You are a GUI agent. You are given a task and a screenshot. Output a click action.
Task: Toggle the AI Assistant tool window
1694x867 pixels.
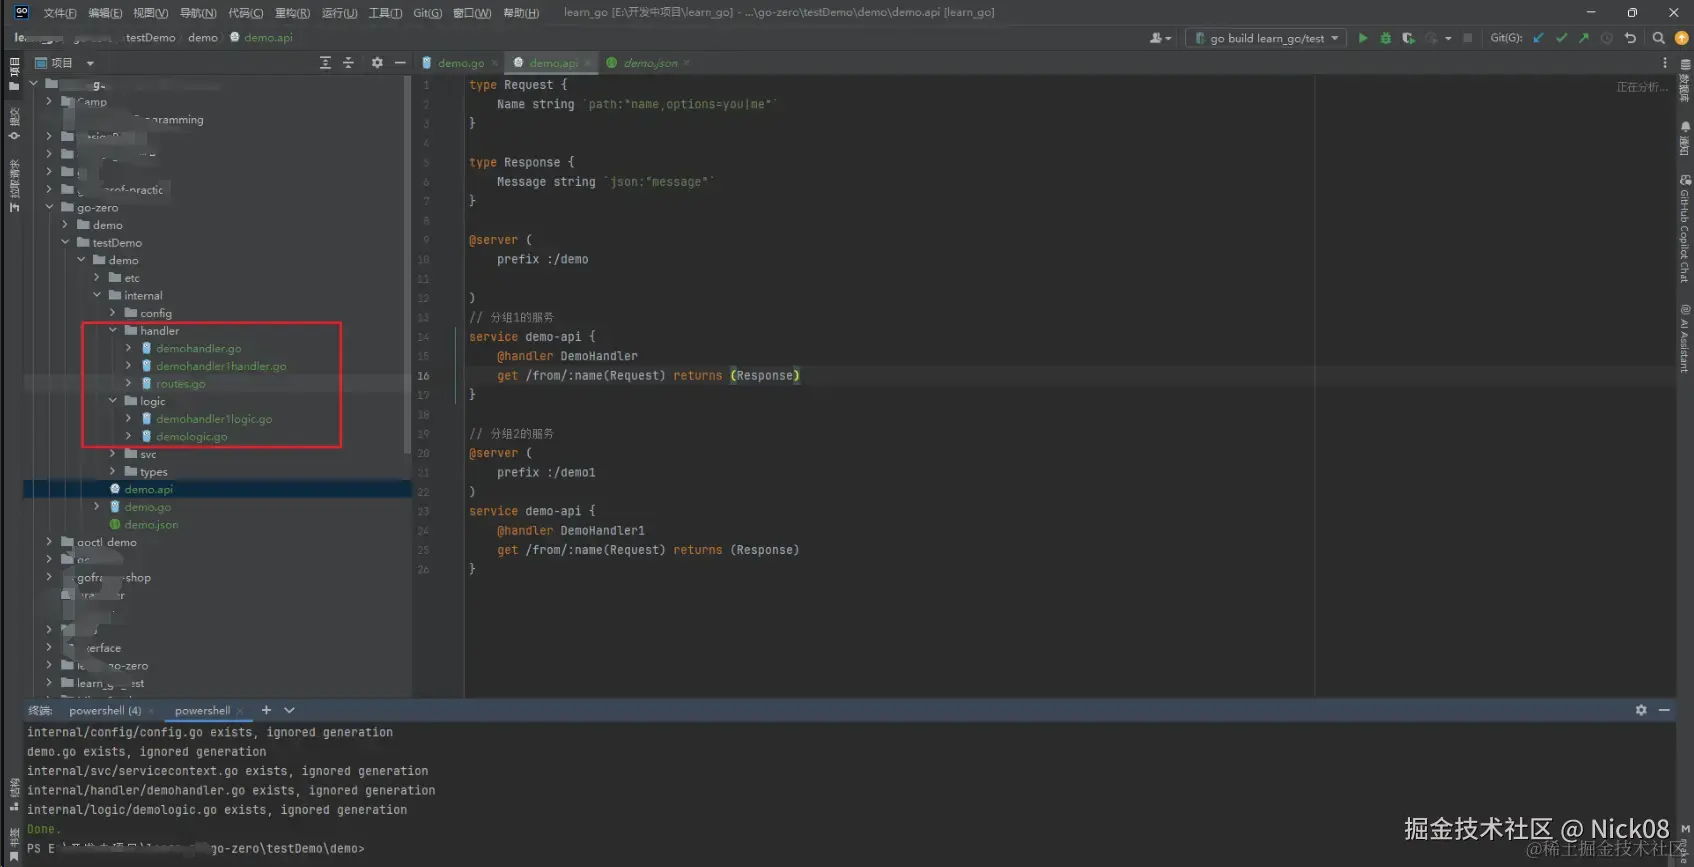point(1684,340)
